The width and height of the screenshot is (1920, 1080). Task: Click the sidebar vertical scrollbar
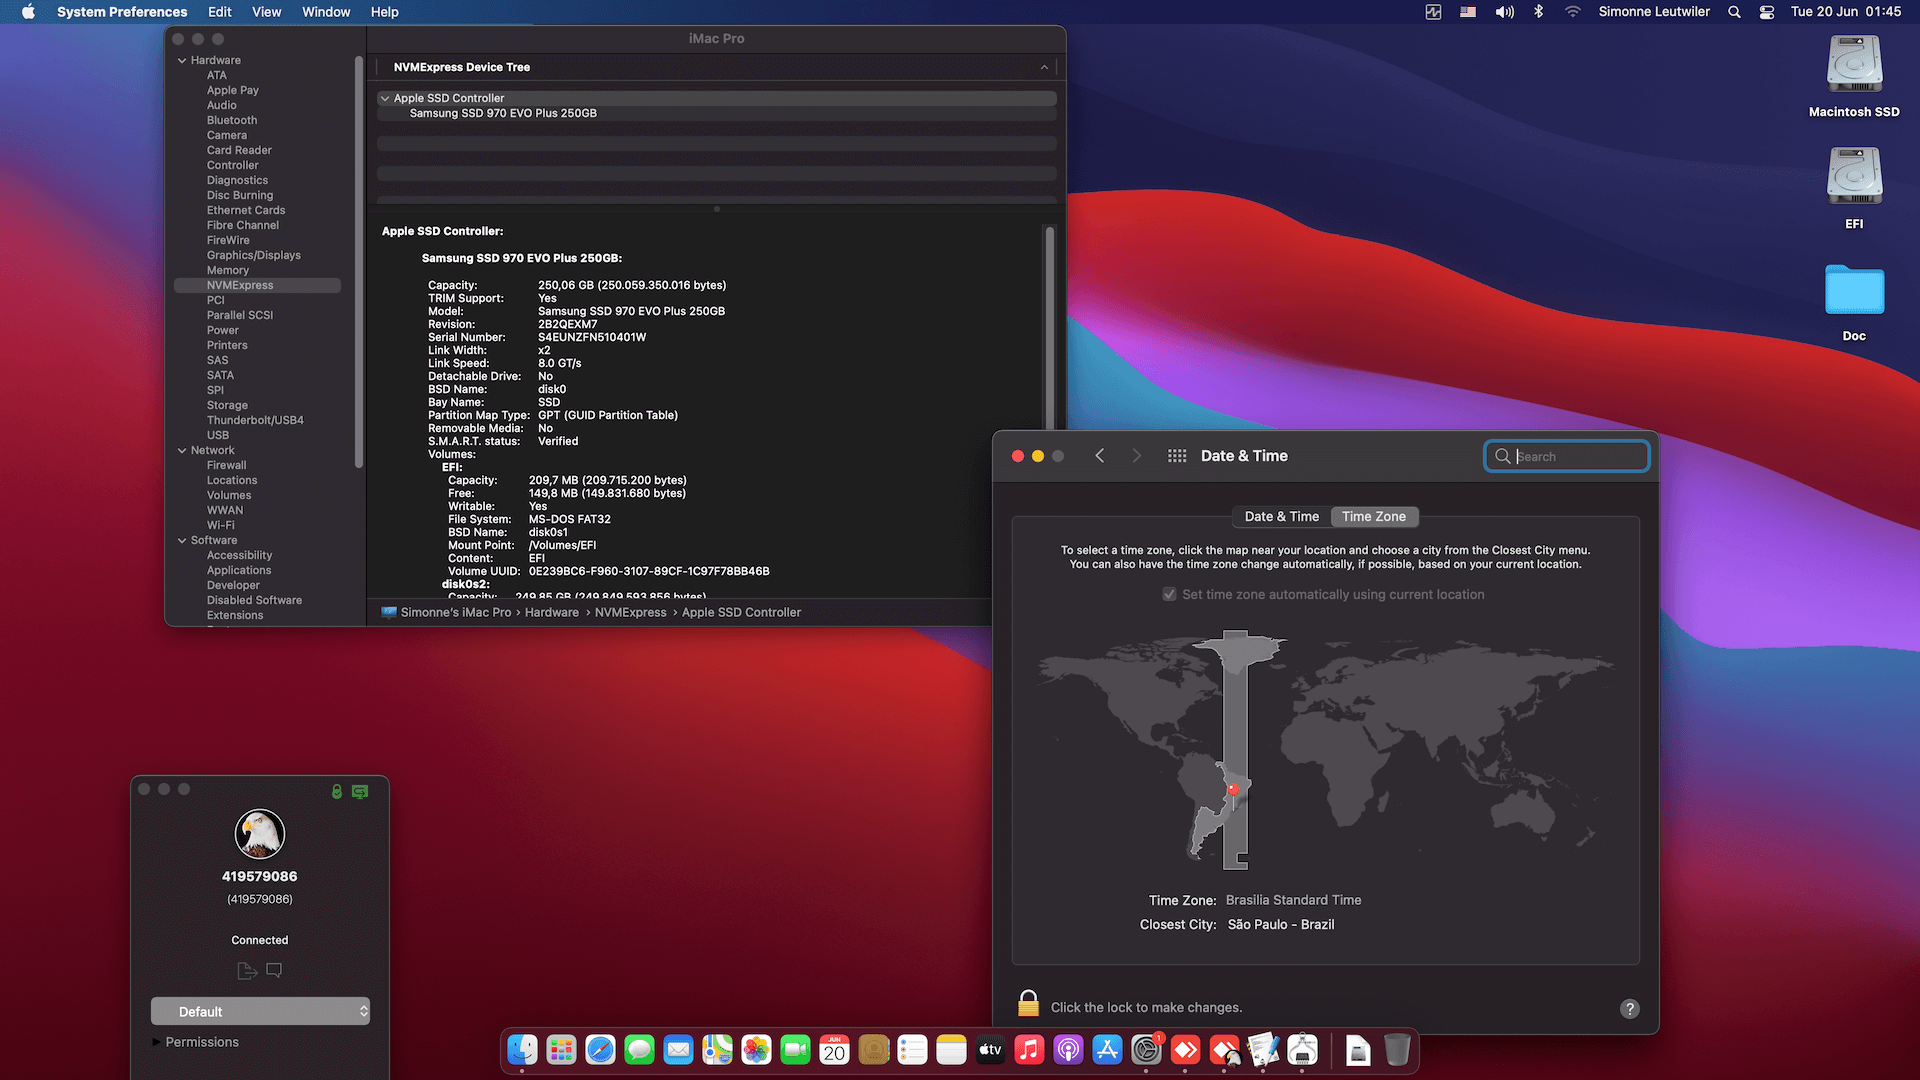[358, 262]
